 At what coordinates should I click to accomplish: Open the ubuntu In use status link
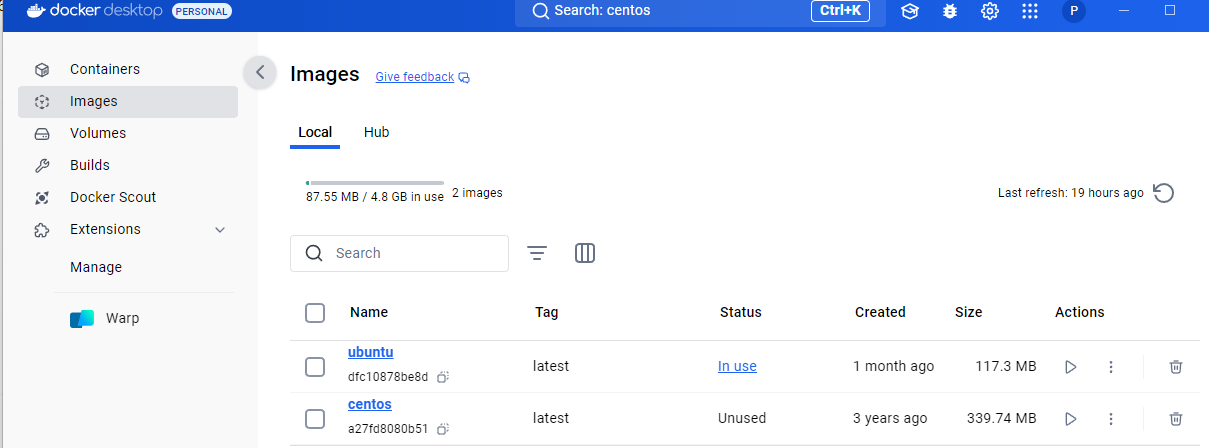(x=737, y=366)
